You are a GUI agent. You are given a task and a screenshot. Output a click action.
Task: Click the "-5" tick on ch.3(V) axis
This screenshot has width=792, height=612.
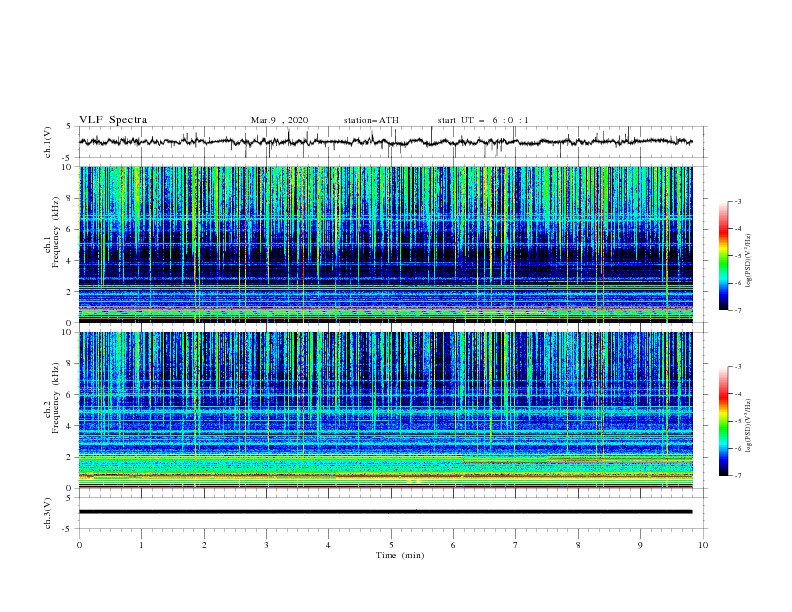(68, 529)
